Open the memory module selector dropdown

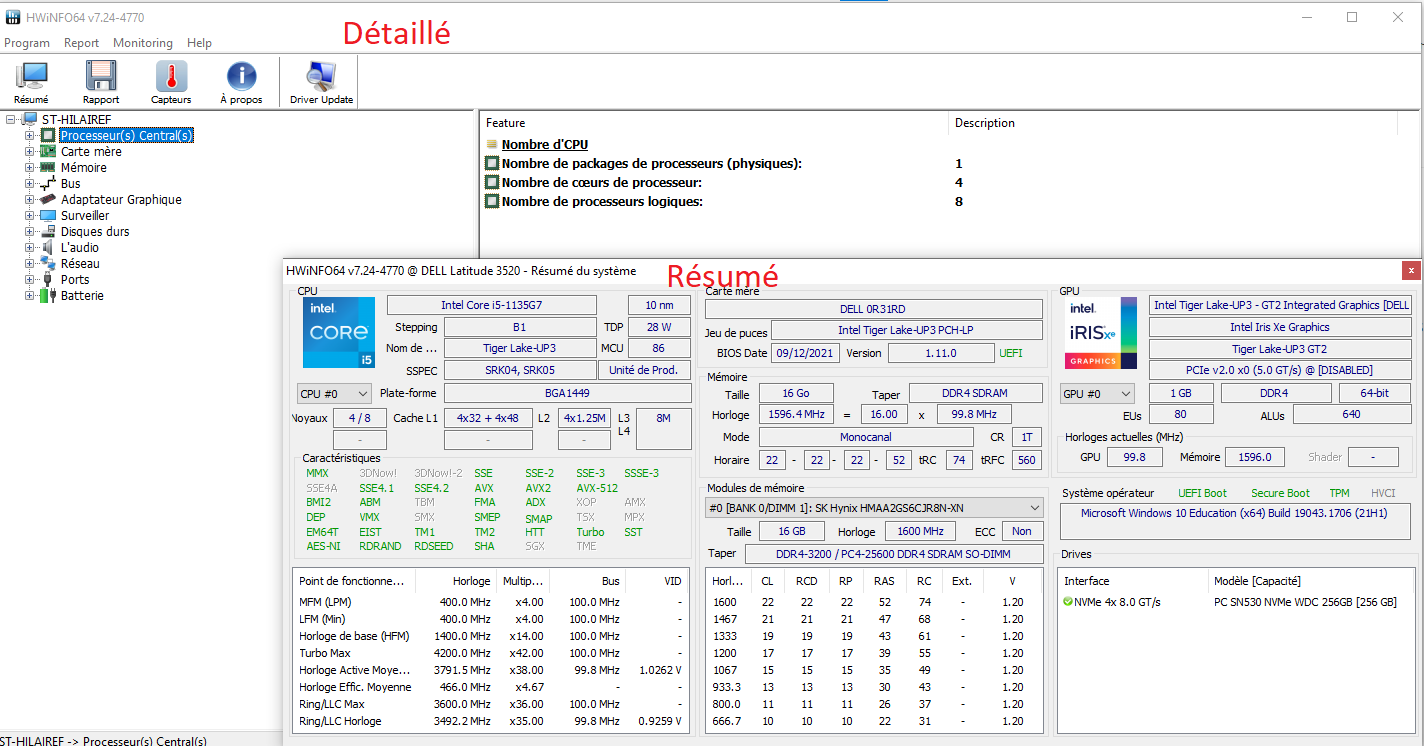tap(873, 508)
